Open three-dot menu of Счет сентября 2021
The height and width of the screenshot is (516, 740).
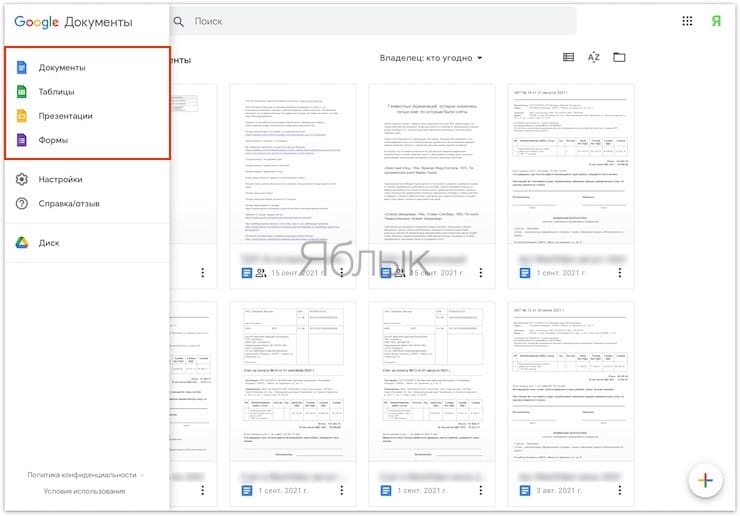pos(342,491)
